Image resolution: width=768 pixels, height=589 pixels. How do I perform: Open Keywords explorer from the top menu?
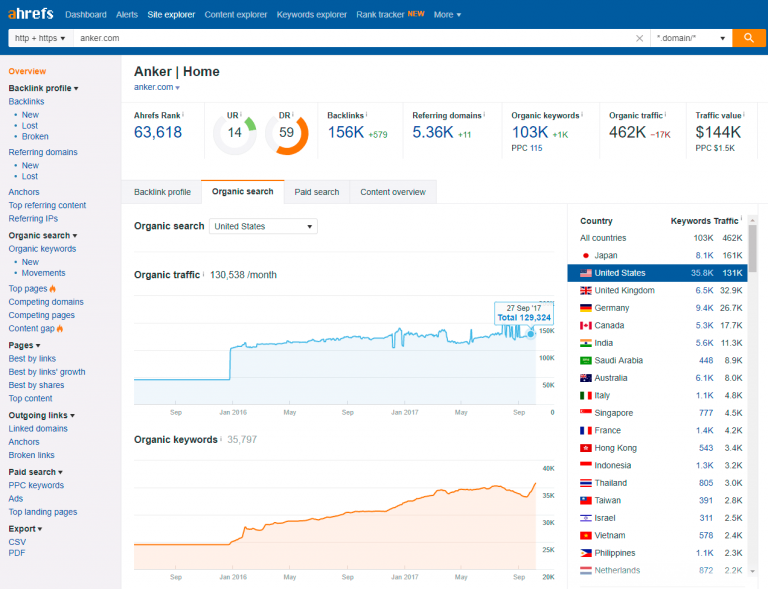pos(311,15)
